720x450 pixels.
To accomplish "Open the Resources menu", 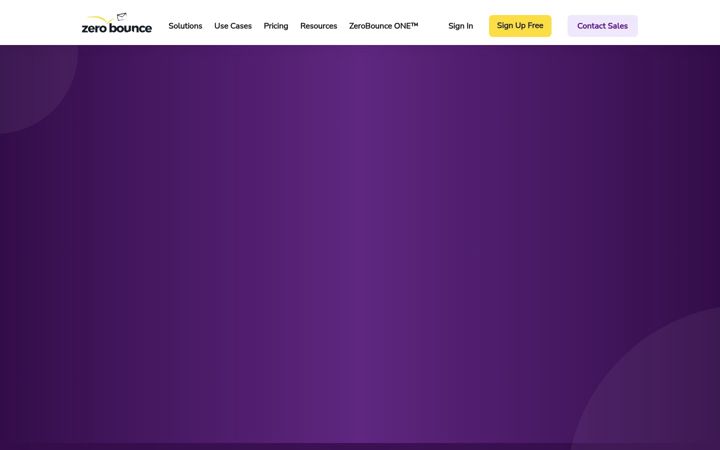I will pos(319,26).
